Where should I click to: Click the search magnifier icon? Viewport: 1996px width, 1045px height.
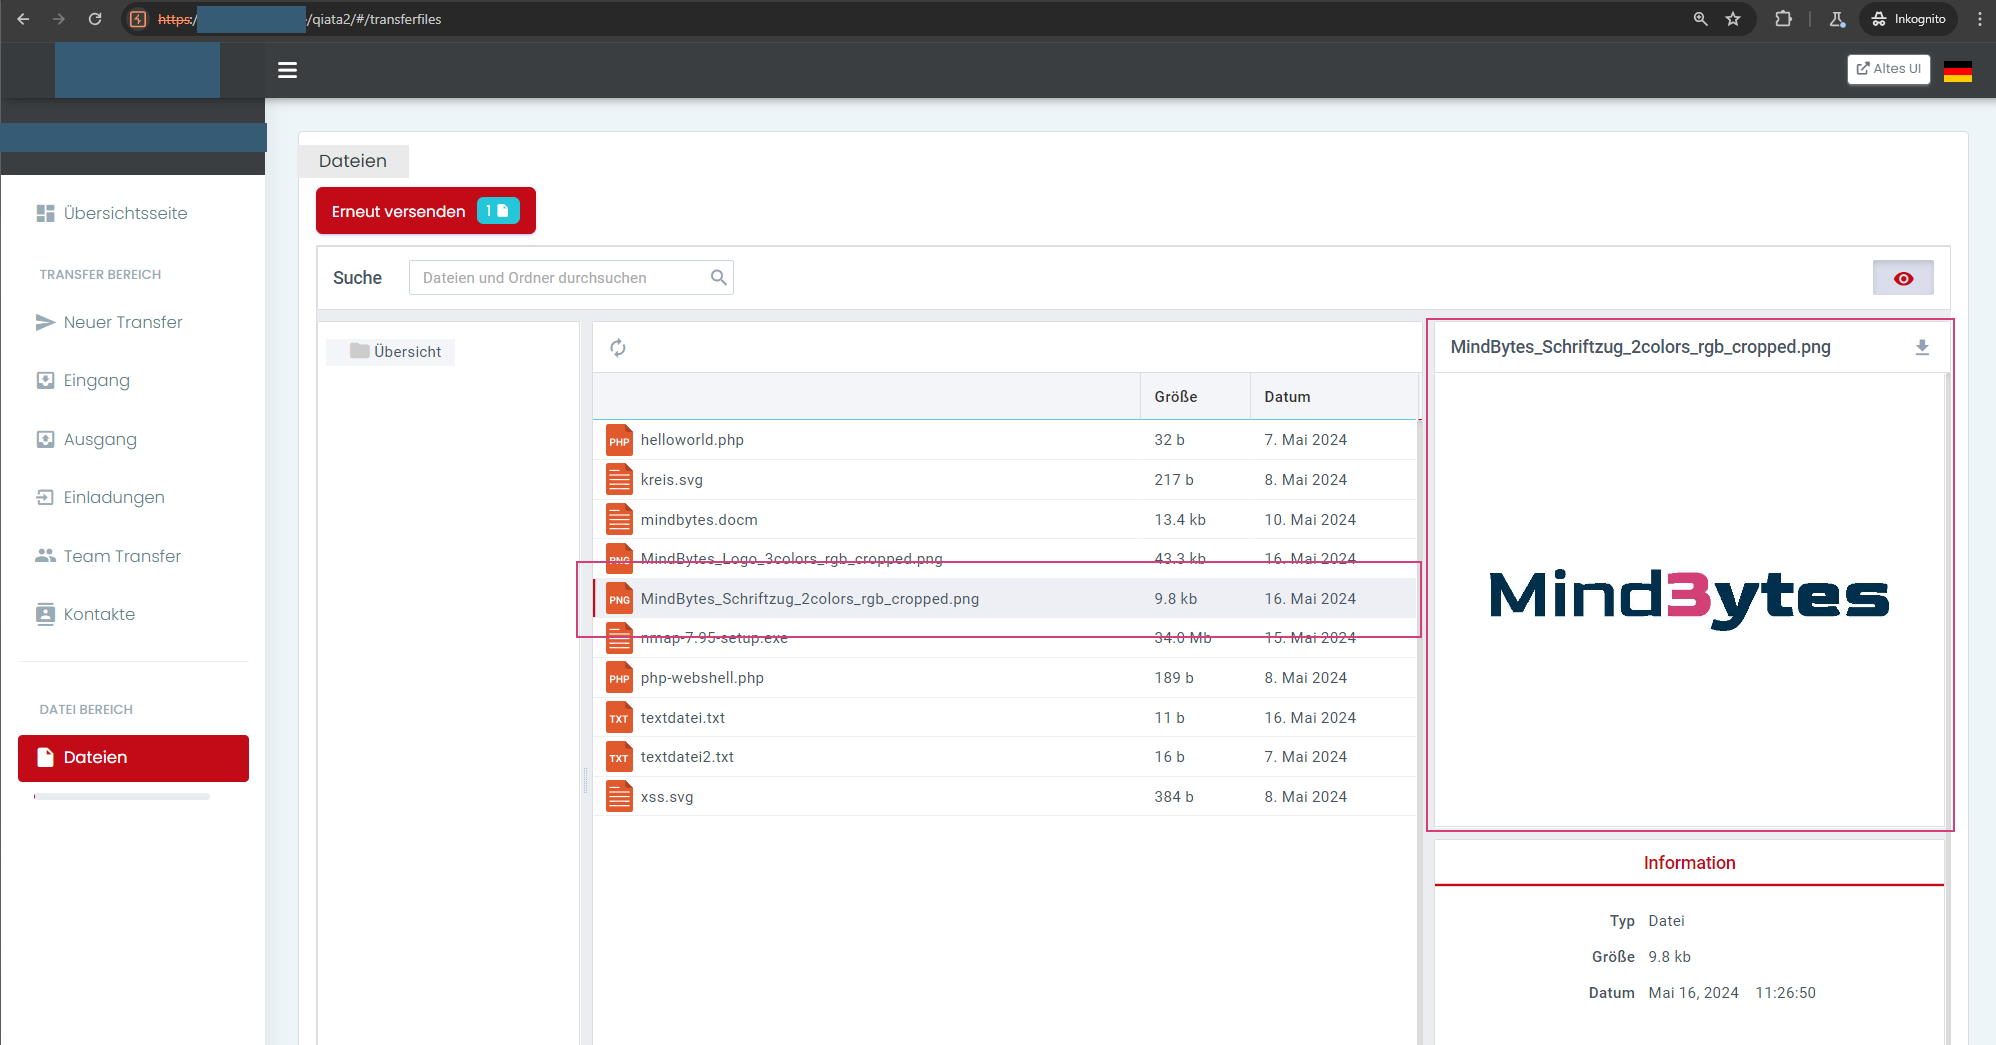[718, 278]
